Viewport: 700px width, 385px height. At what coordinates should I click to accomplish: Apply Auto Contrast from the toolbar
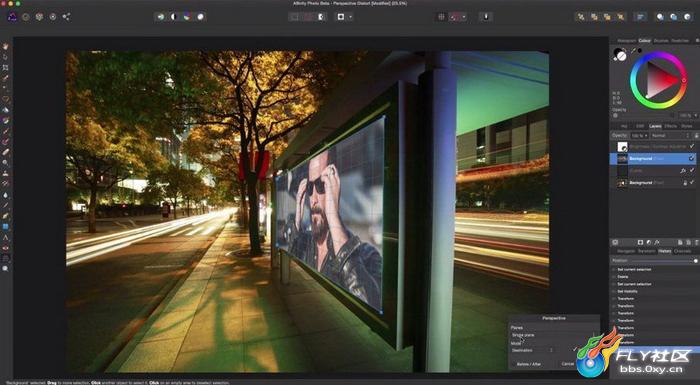coord(174,17)
